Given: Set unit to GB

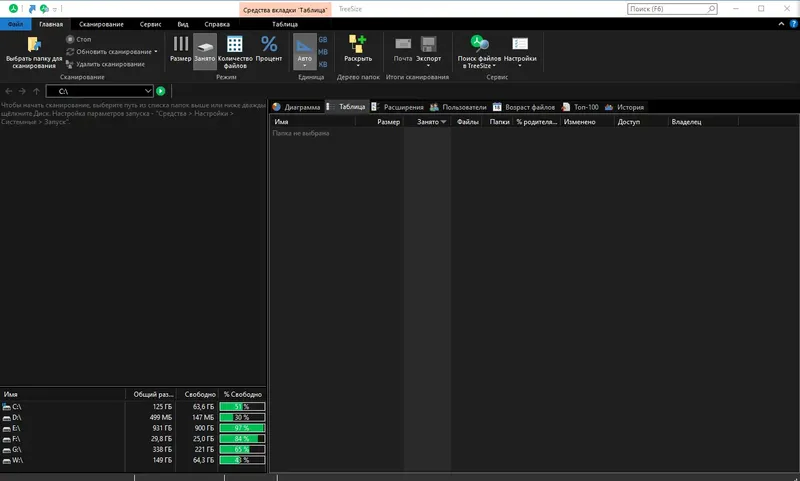Looking at the screenshot, I should coord(323,39).
